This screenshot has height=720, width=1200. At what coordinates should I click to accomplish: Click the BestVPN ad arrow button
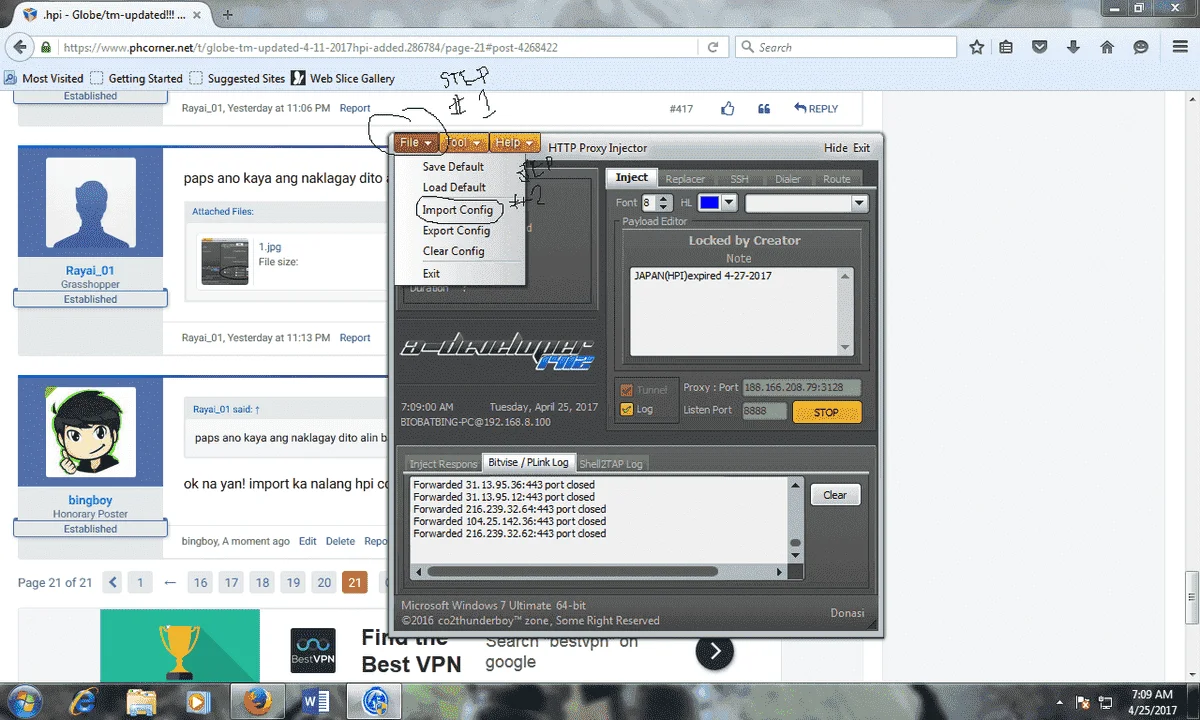point(715,653)
